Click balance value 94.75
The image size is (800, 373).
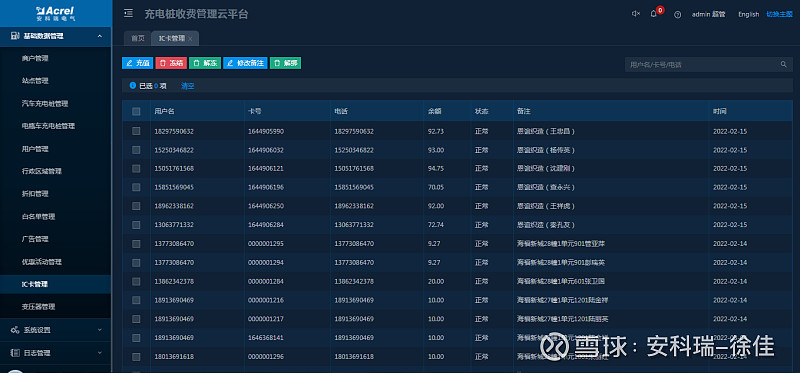point(436,168)
